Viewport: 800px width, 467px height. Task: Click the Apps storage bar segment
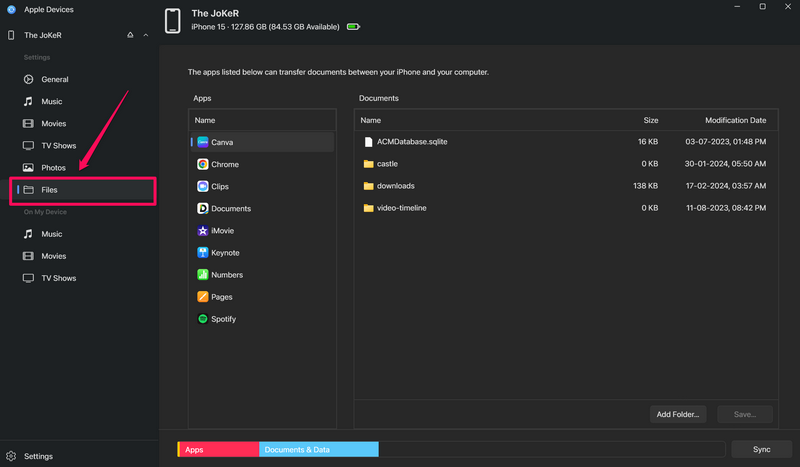pos(219,450)
